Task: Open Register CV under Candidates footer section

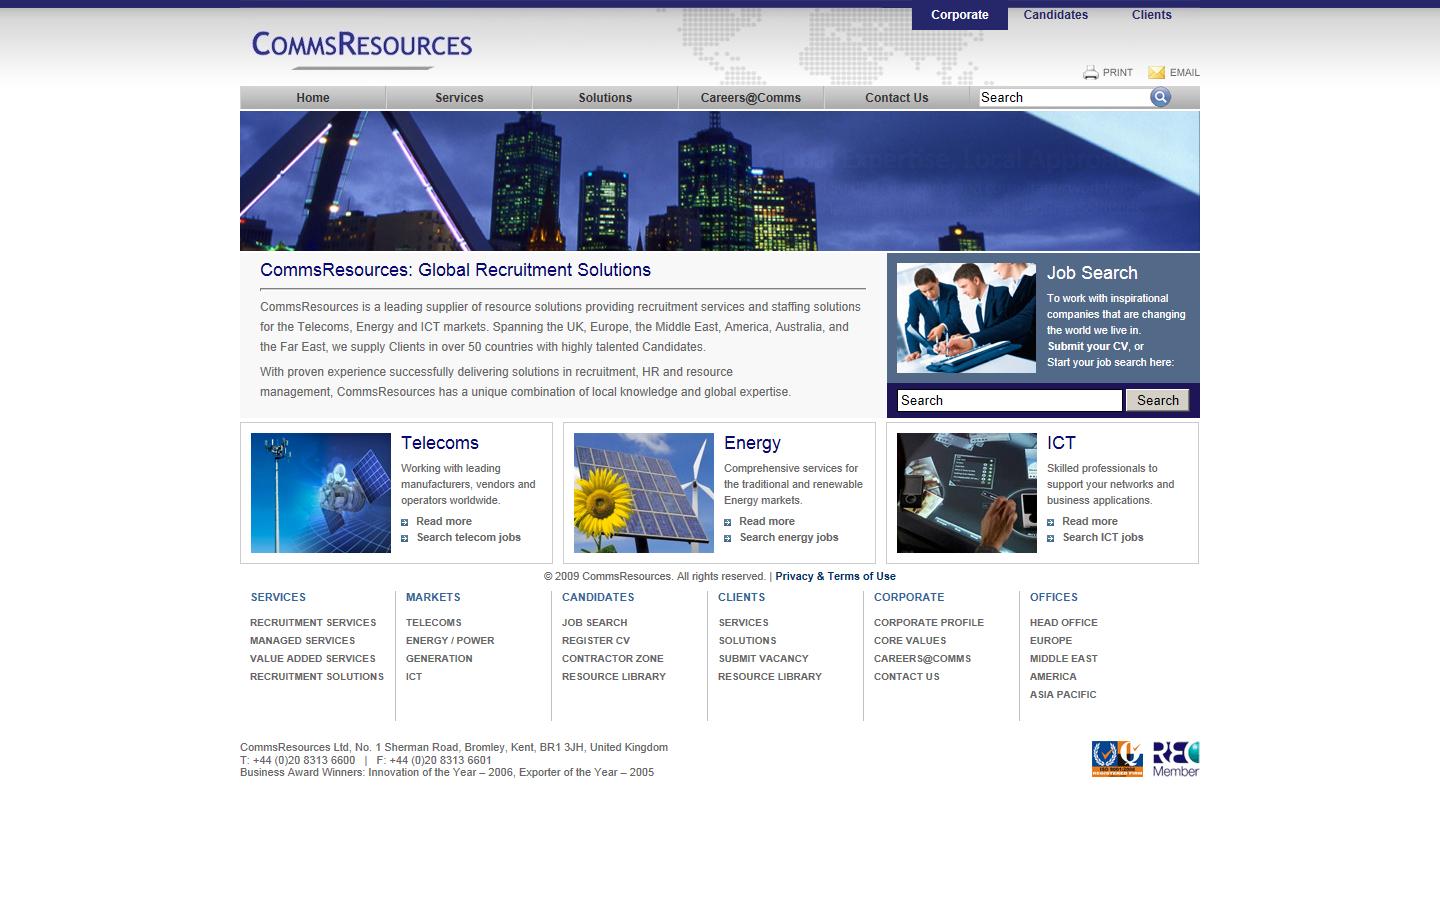Action: tap(595, 640)
